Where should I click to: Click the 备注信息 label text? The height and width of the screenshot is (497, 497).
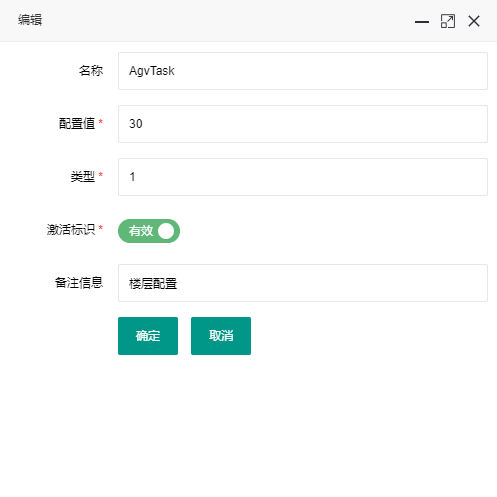[79, 283]
